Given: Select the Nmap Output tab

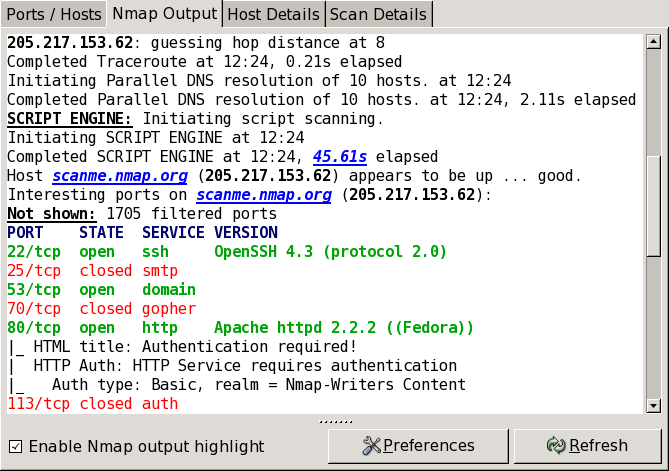Looking at the screenshot, I should 164,14.
